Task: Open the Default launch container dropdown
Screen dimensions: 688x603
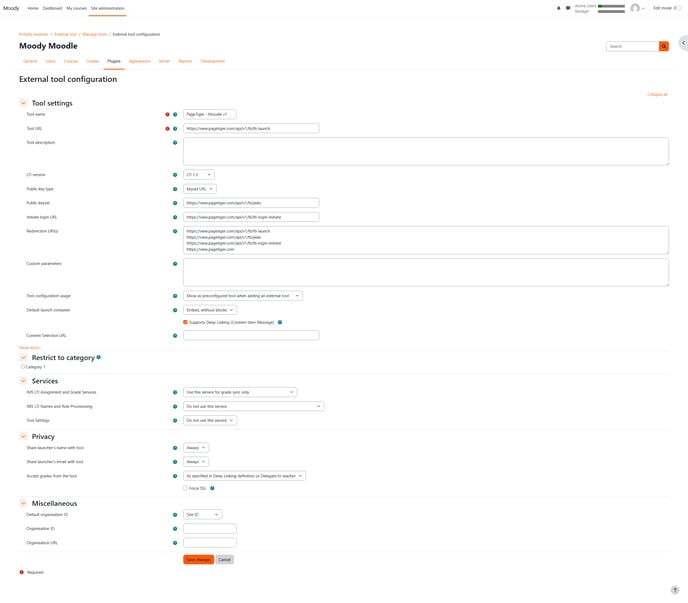Action: [210, 310]
